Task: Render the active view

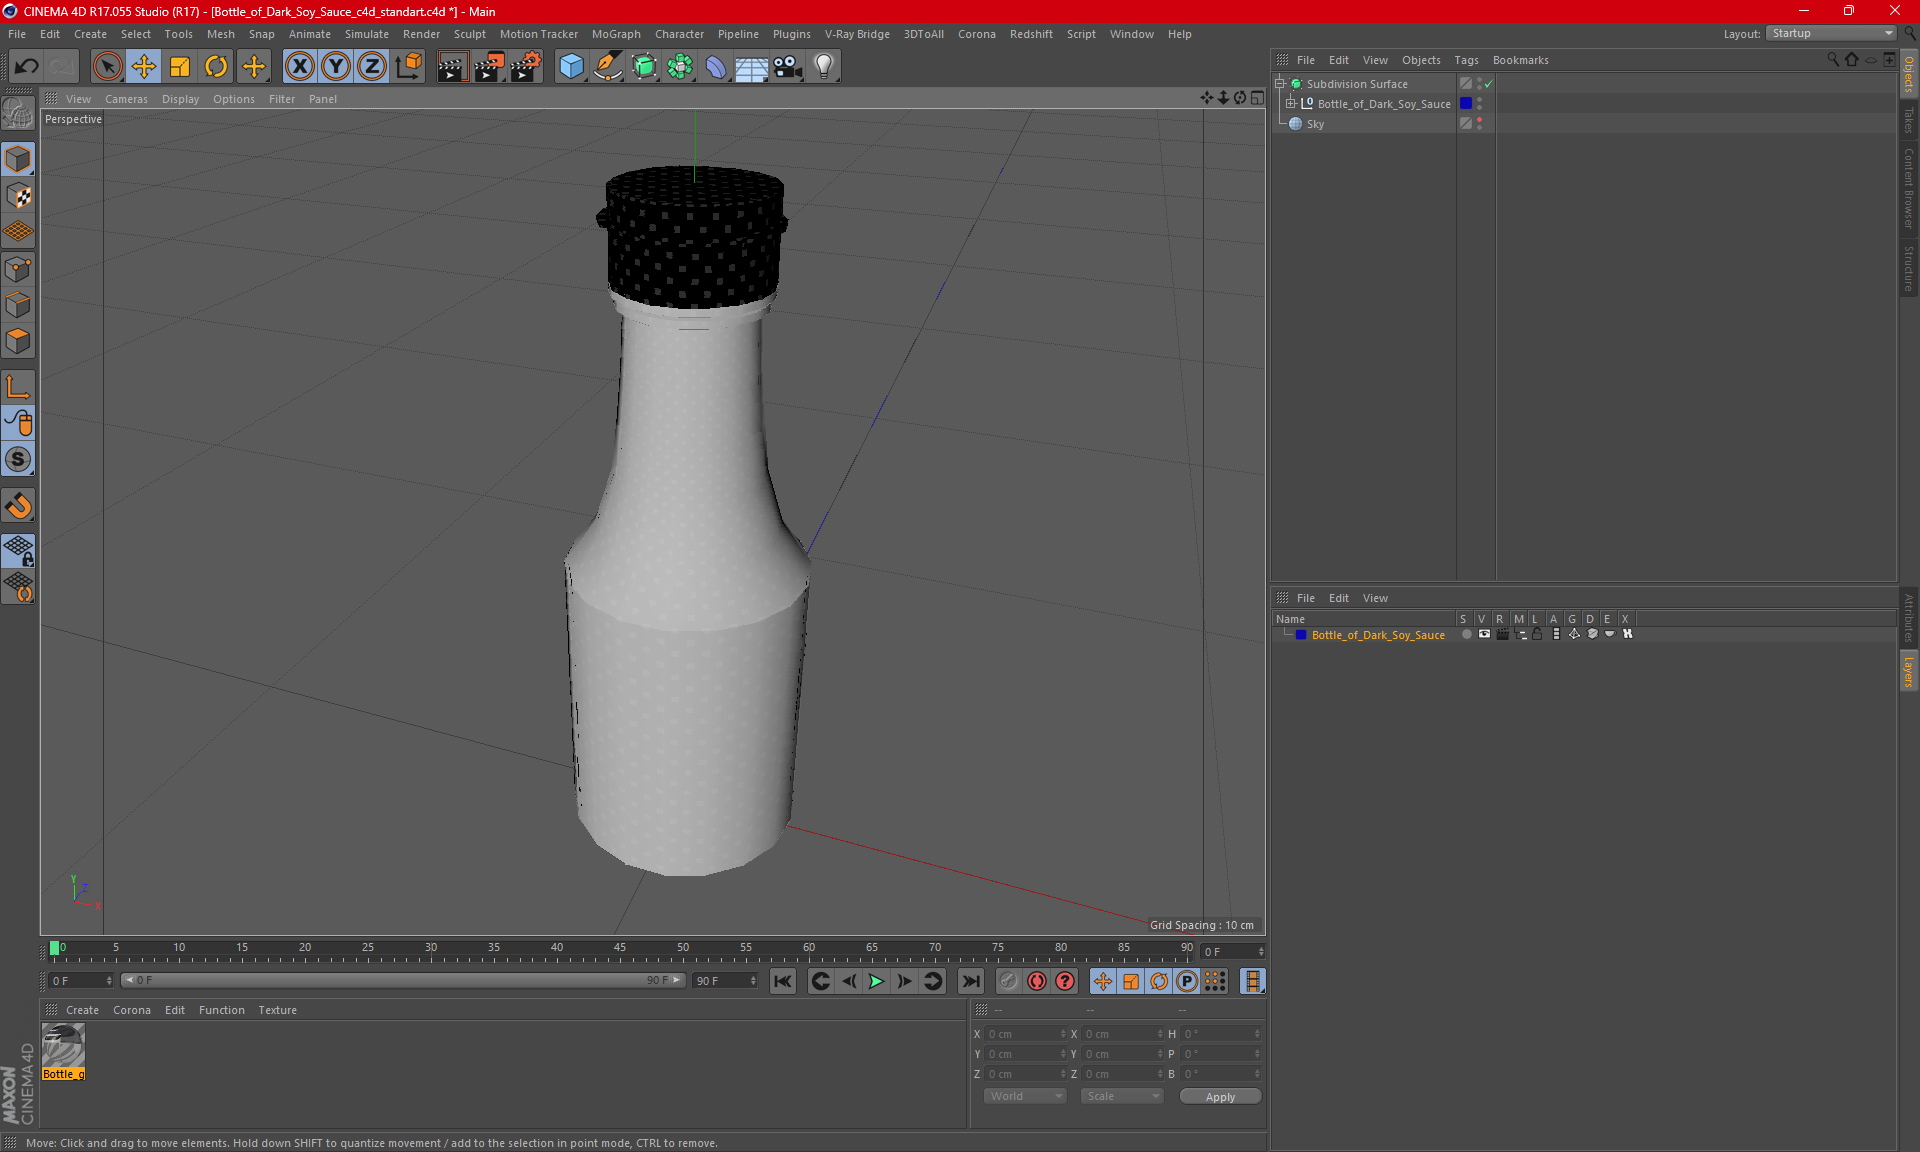Action: click(x=452, y=66)
